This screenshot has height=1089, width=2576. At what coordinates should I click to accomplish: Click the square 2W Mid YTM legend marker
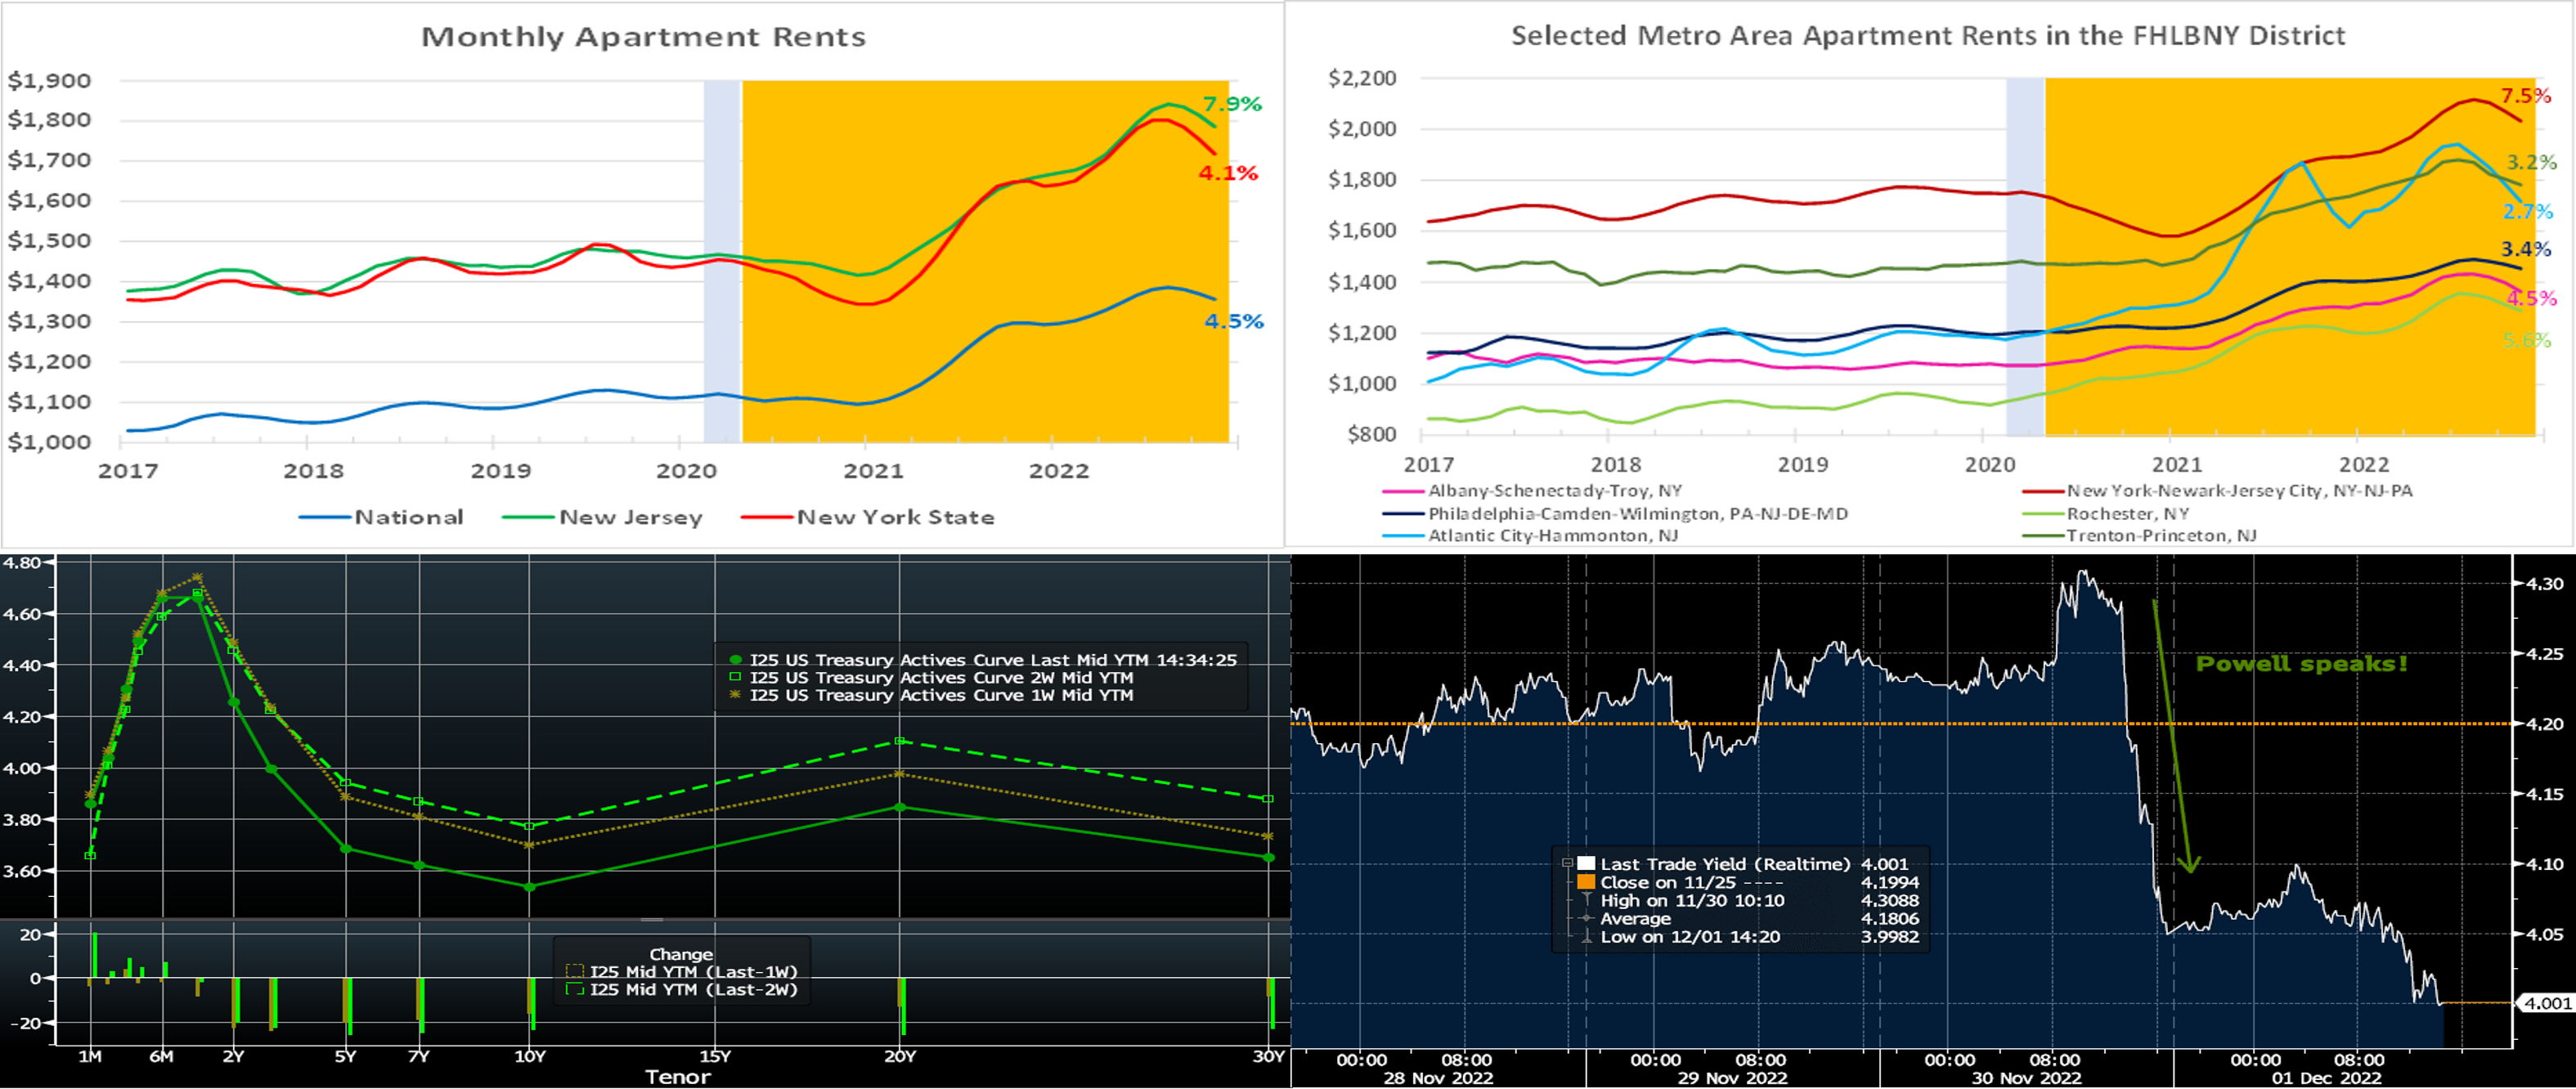pyautogui.click(x=736, y=677)
